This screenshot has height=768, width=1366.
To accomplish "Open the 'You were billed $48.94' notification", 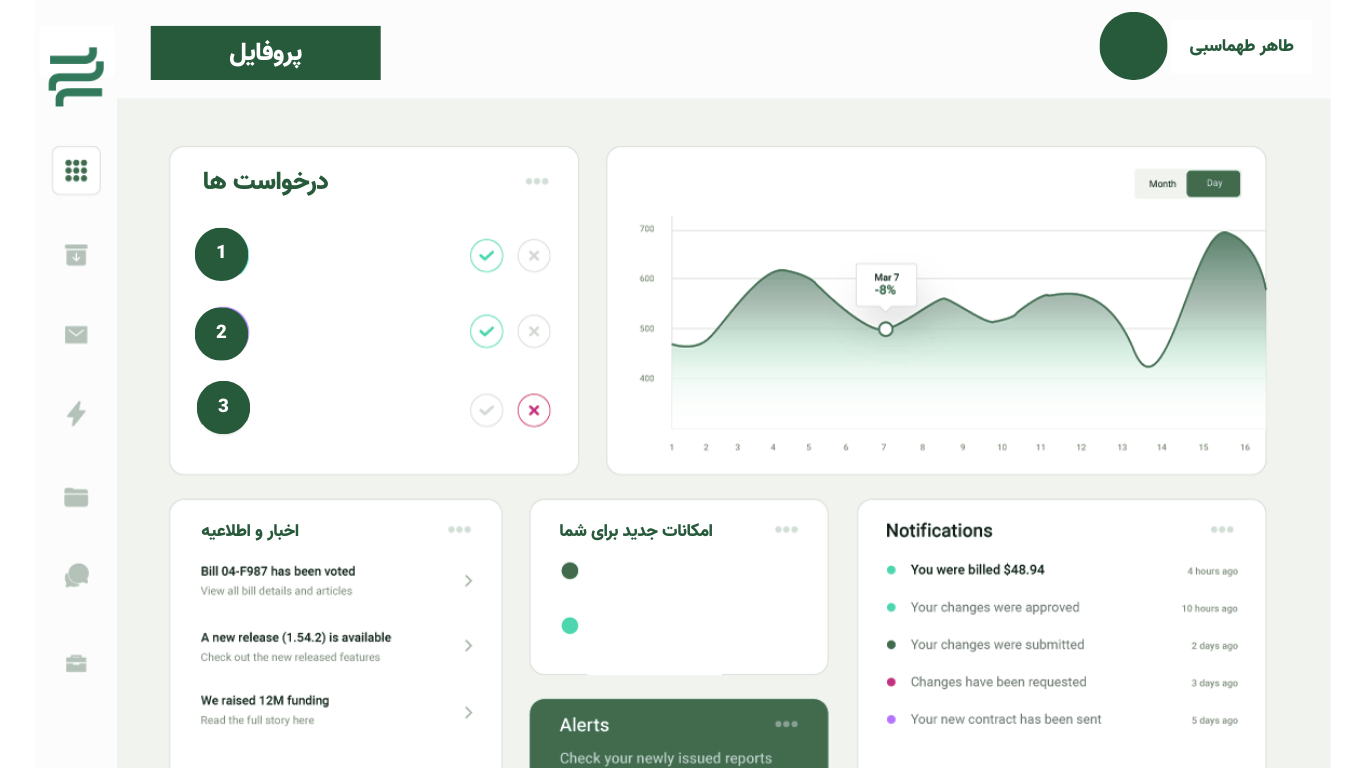I will pos(977,570).
